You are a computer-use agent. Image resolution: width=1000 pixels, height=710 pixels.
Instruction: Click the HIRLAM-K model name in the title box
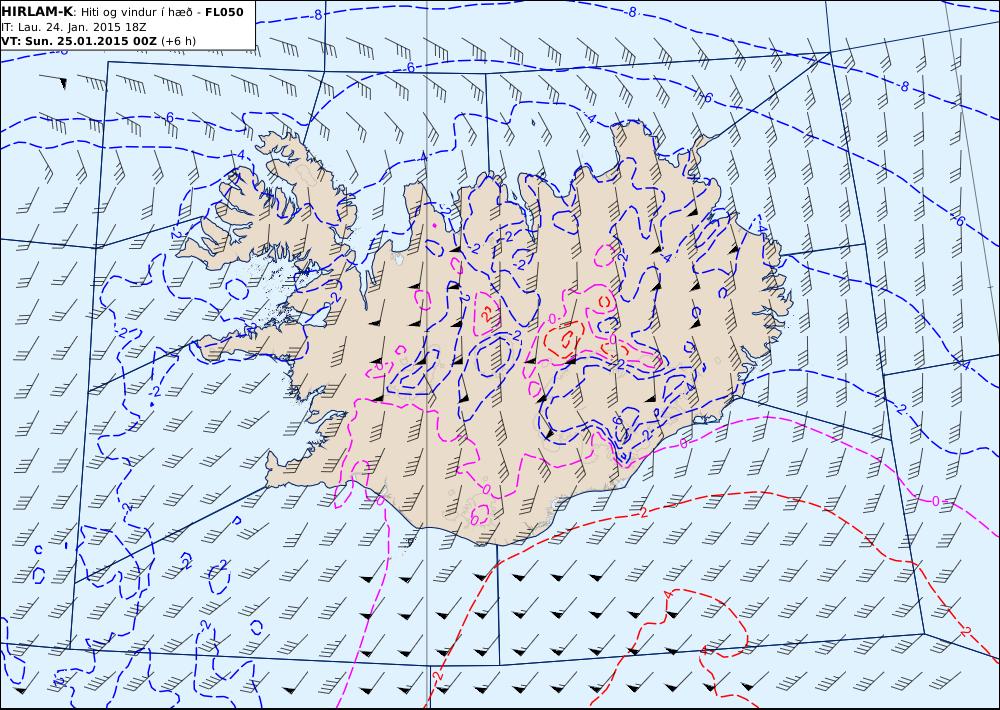(37, 12)
